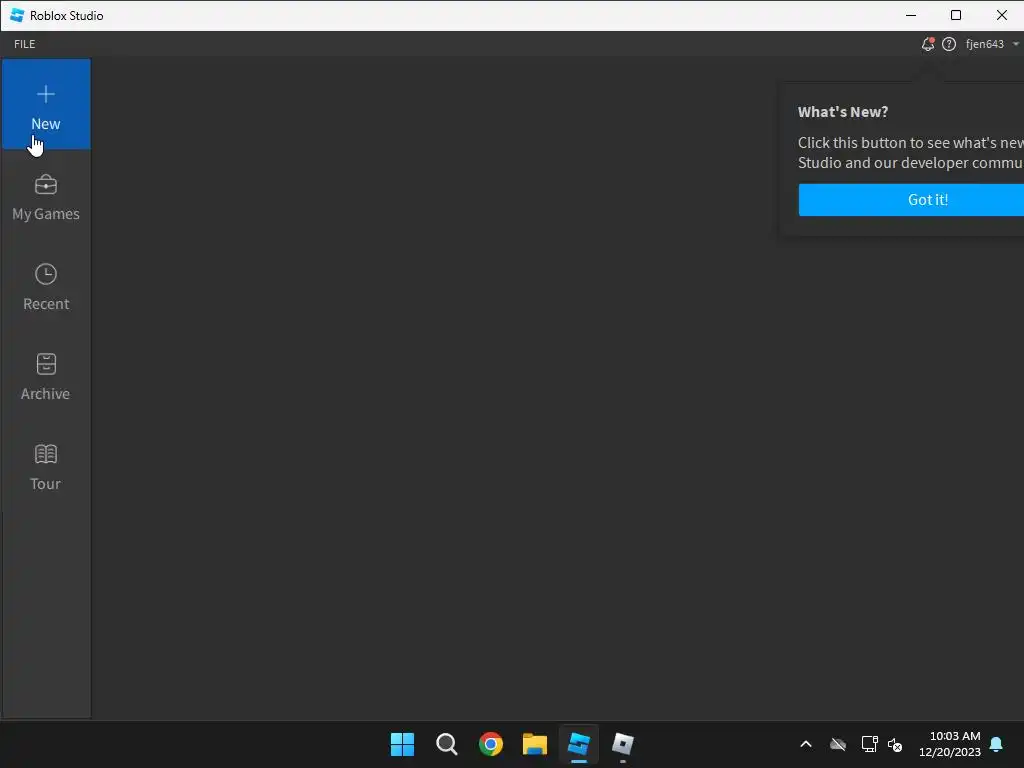This screenshot has height=768, width=1024.
Task: Show hidden system tray icons
Action: pyautogui.click(x=806, y=744)
